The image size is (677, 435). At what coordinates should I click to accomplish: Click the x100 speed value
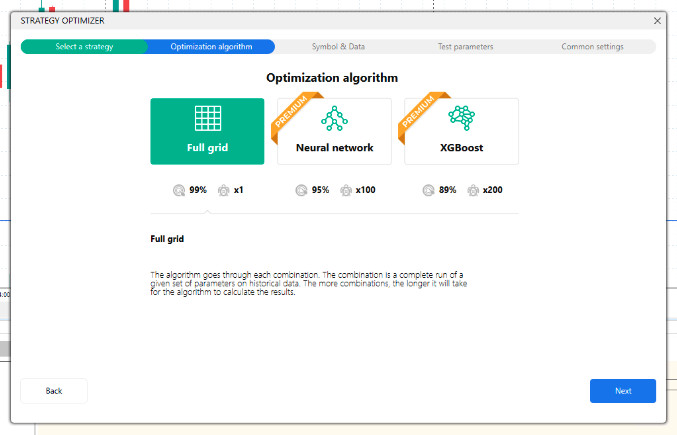tap(366, 190)
